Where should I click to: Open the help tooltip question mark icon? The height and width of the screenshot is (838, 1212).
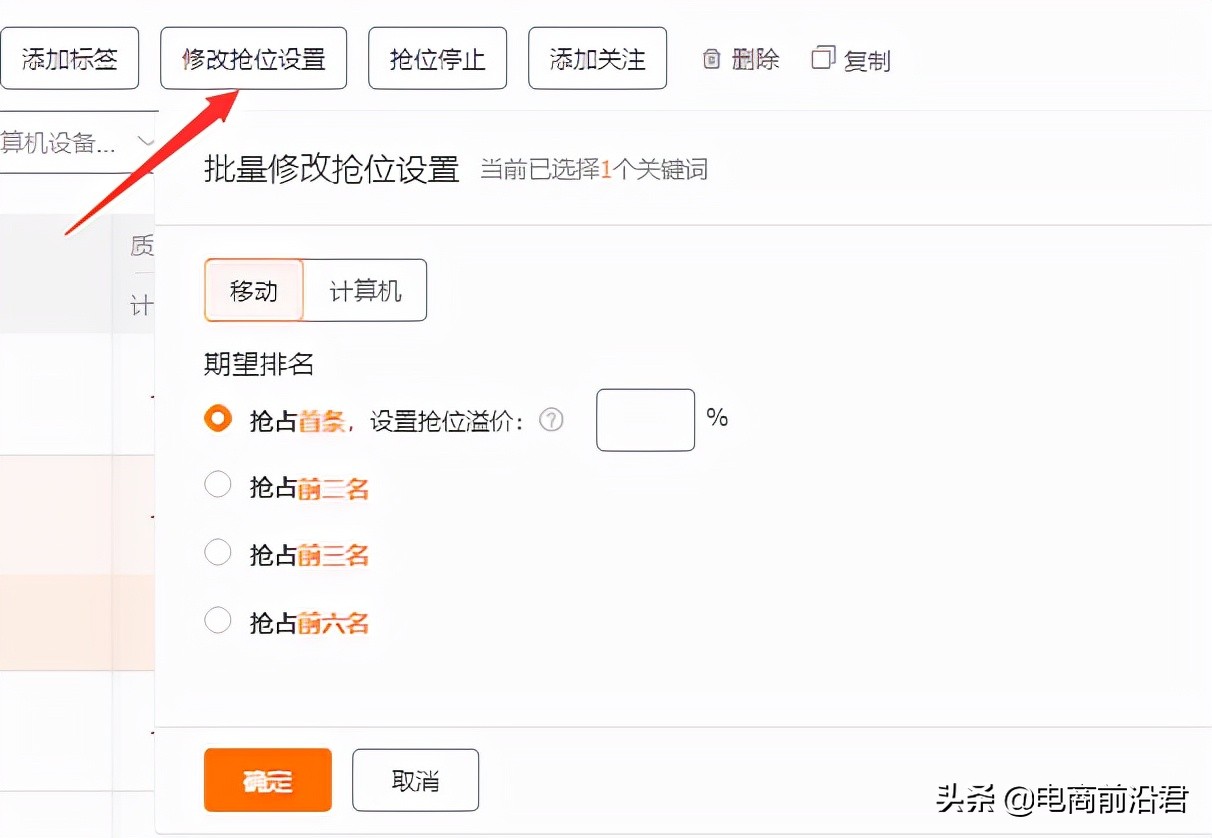pyautogui.click(x=551, y=420)
